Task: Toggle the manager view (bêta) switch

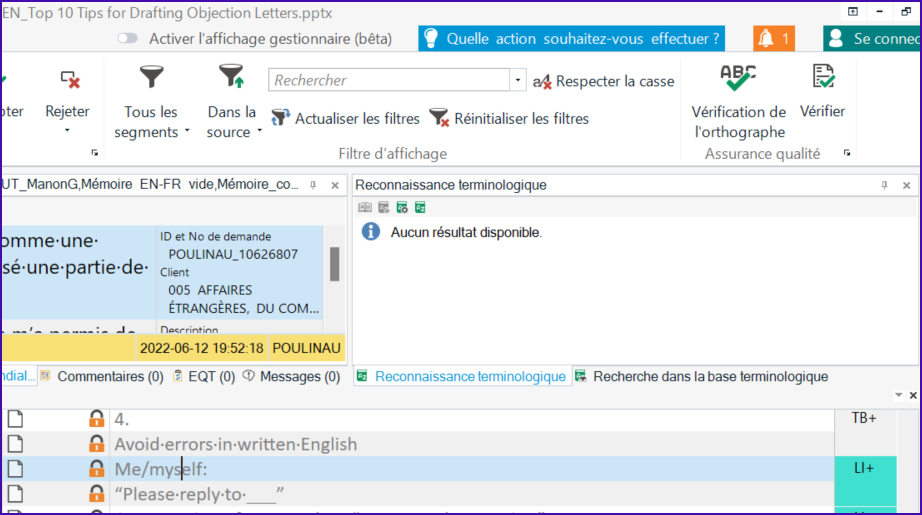Action: coord(127,39)
